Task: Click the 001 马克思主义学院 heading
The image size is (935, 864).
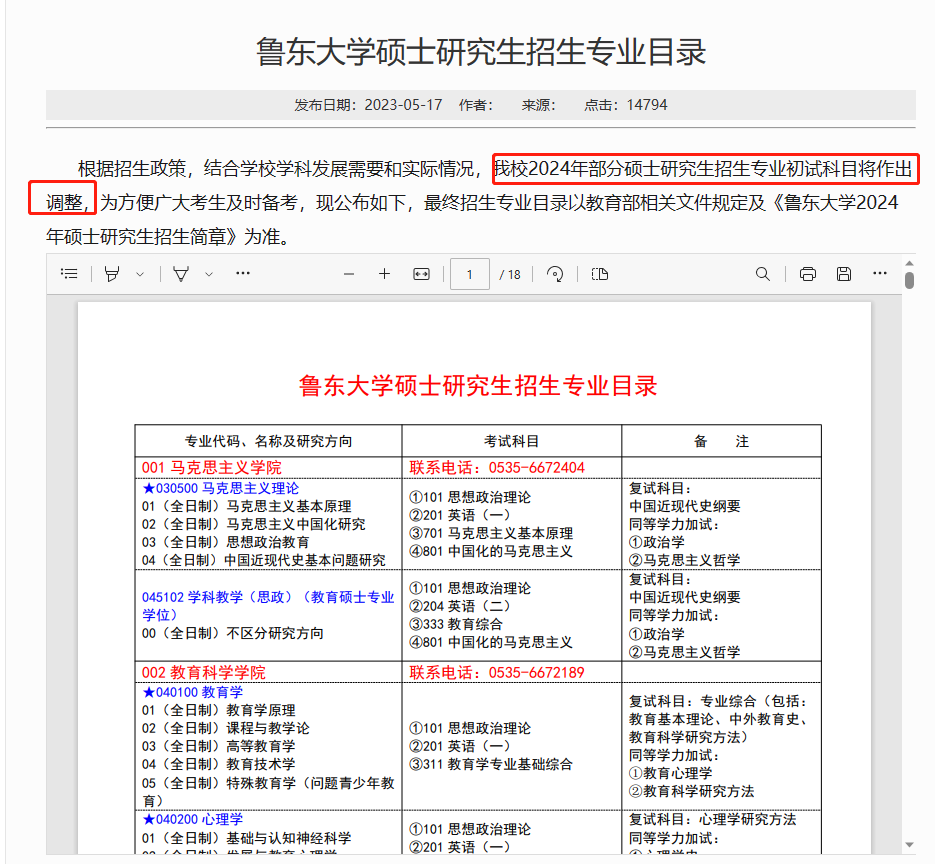Action: click(212, 467)
